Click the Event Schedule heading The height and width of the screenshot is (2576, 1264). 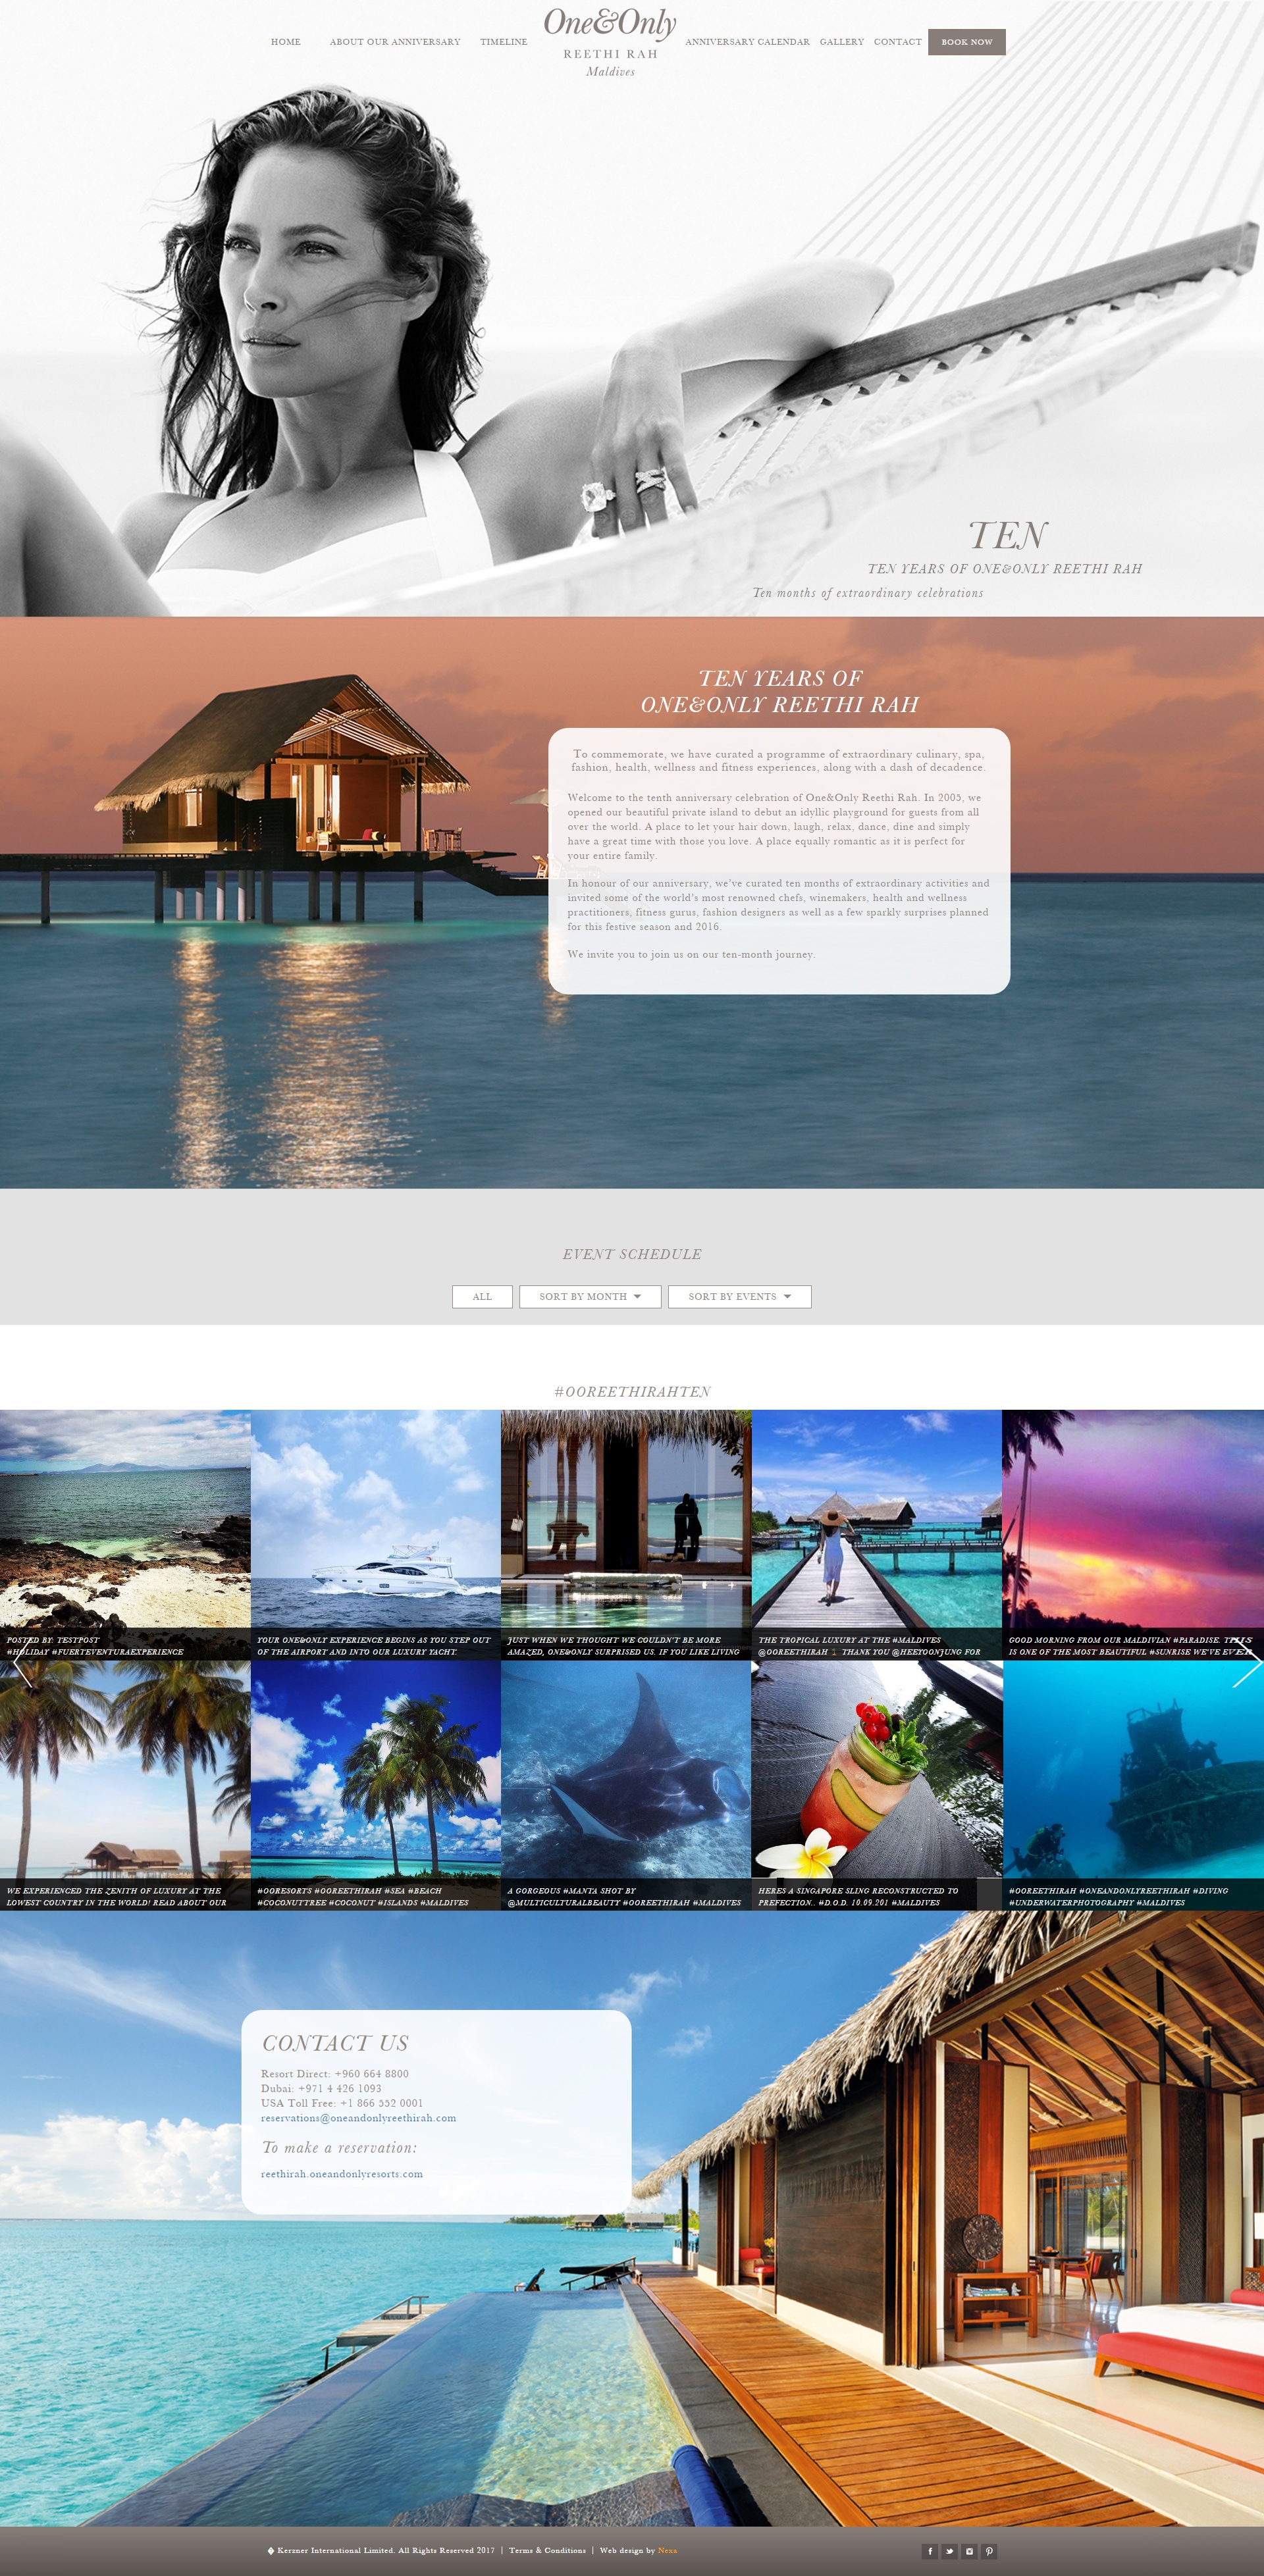pos(632,1254)
